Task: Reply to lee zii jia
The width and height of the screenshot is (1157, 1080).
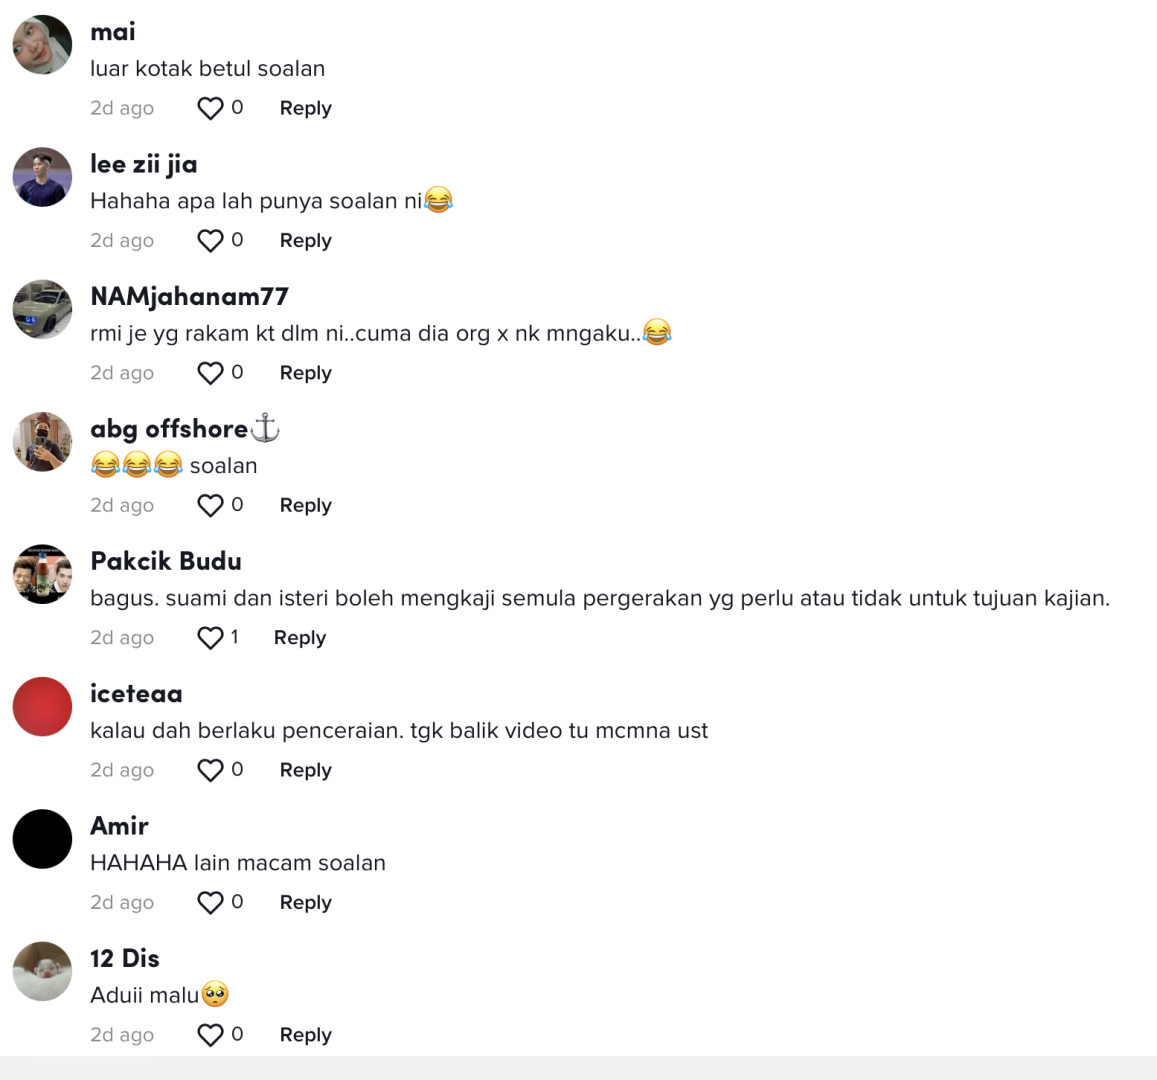Action: tap(305, 241)
